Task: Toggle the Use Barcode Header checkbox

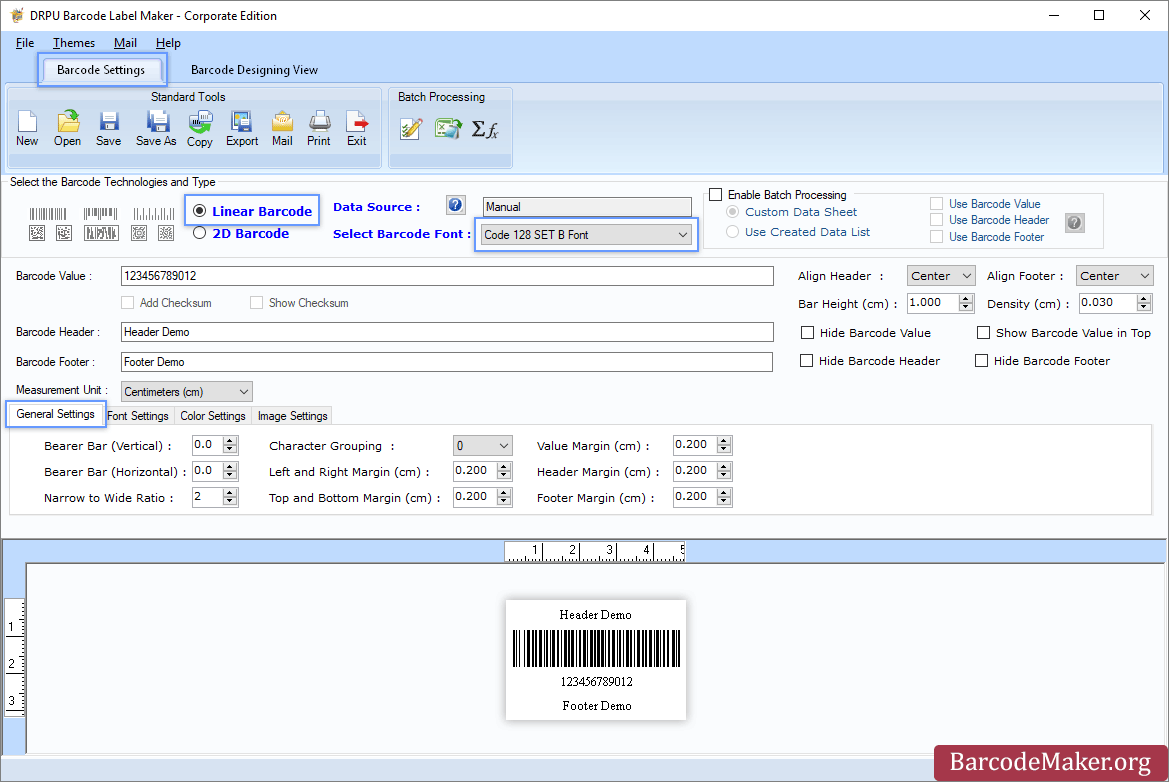Action: [x=936, y=220]
